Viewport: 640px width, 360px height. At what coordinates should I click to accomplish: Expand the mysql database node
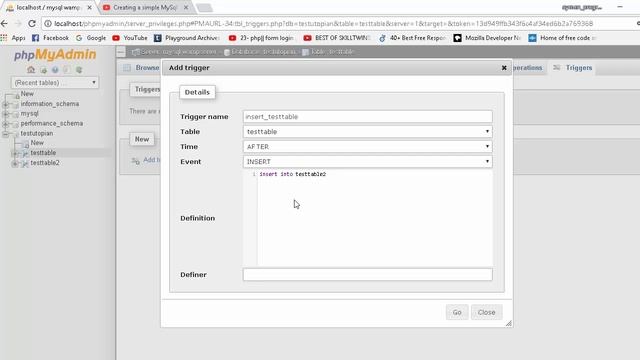coord(6,114)
